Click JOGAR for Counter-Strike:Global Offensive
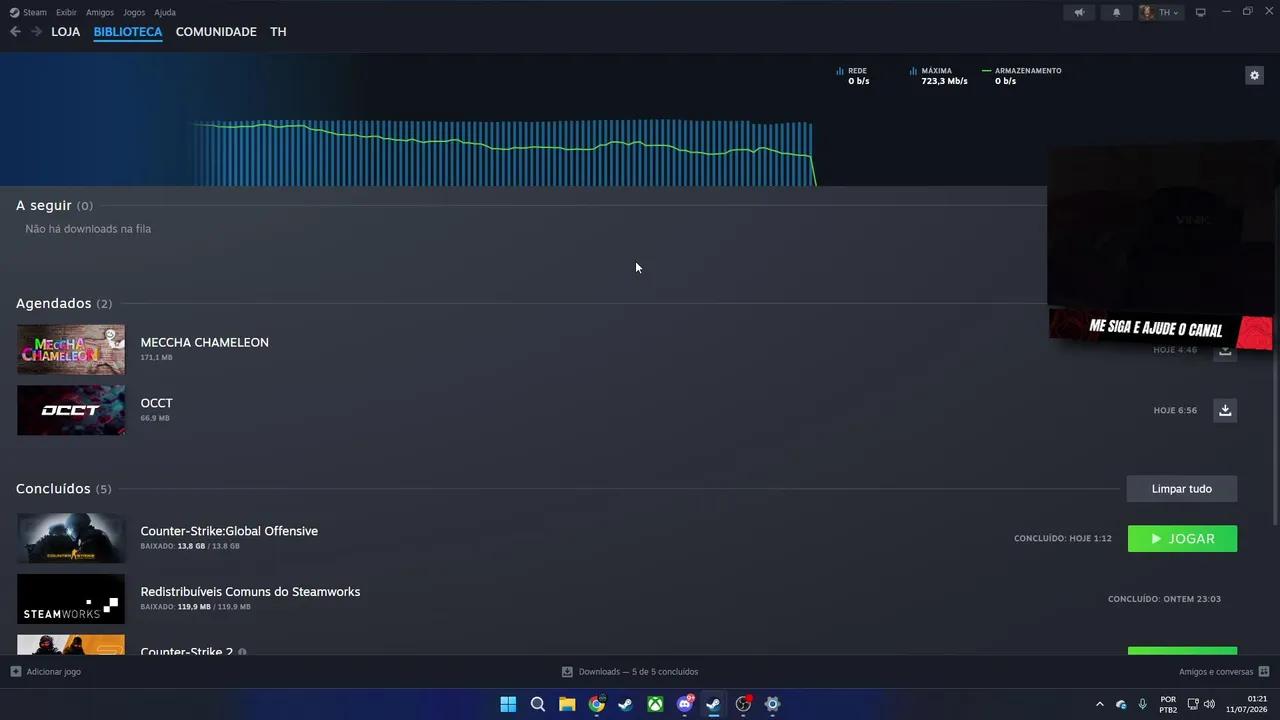Image resolution: width=1280 pixels, height=720 pixels. click(1182, 538)
